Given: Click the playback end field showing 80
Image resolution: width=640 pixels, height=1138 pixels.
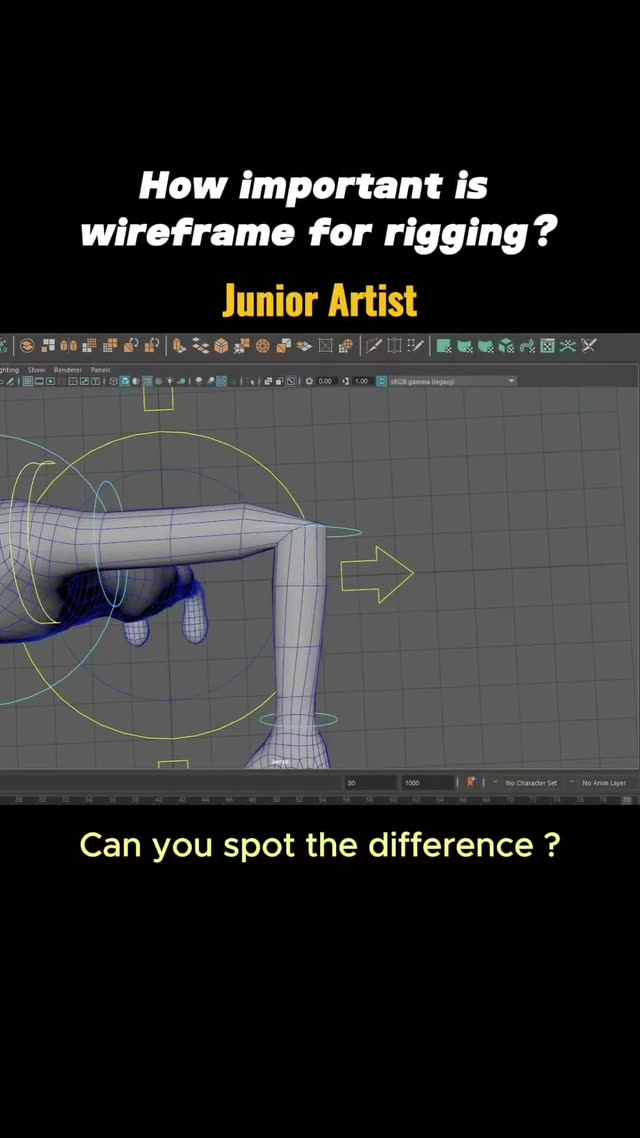Looking at the screenshot, I should [370, 782].
